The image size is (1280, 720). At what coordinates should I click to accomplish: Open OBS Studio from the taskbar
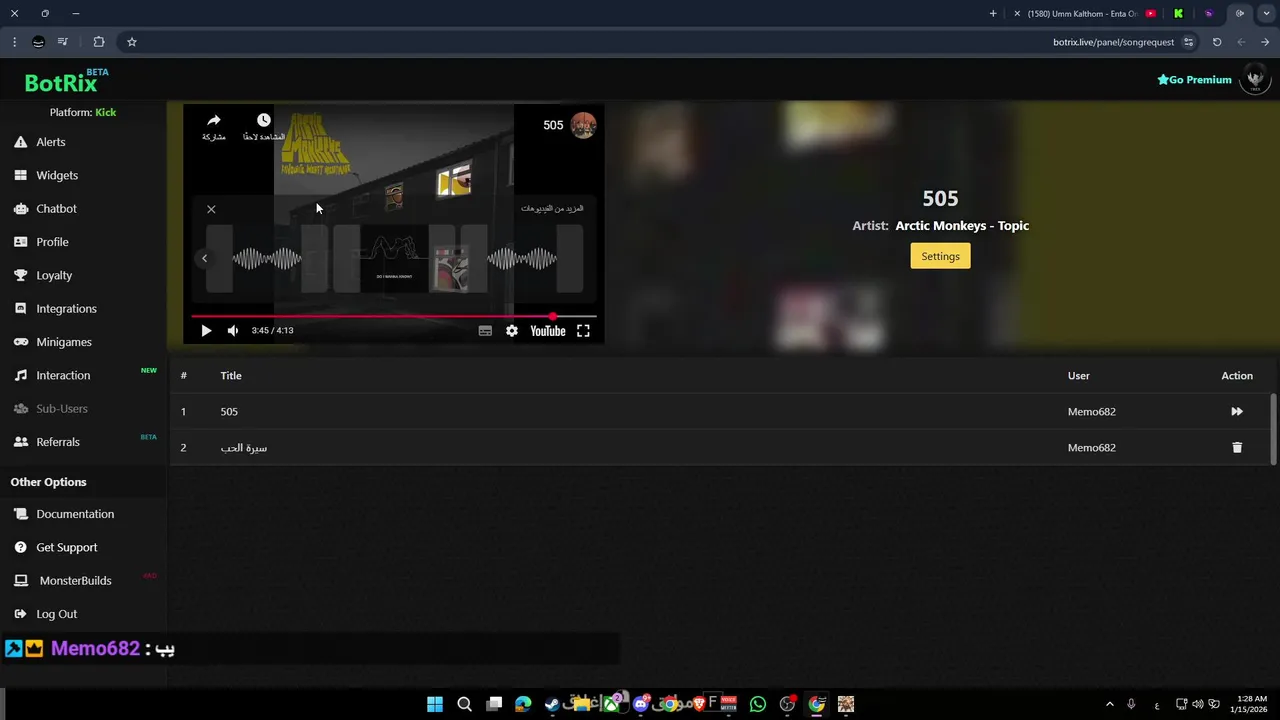[787, 704]
